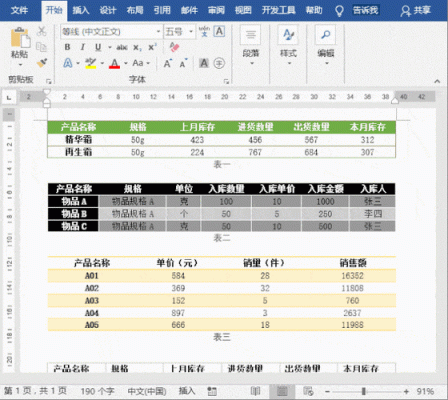Click the Grow Font icon
This screenshot has width=448, height=400.
coord(168,63)
